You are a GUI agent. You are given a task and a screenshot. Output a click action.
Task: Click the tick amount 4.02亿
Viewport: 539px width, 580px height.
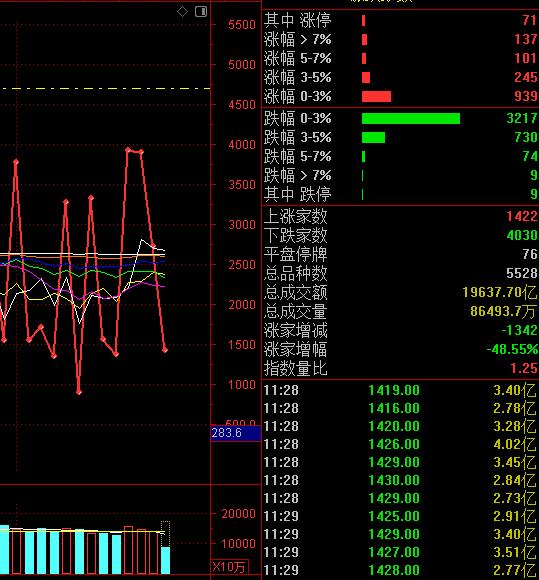(x=515, y=444)
